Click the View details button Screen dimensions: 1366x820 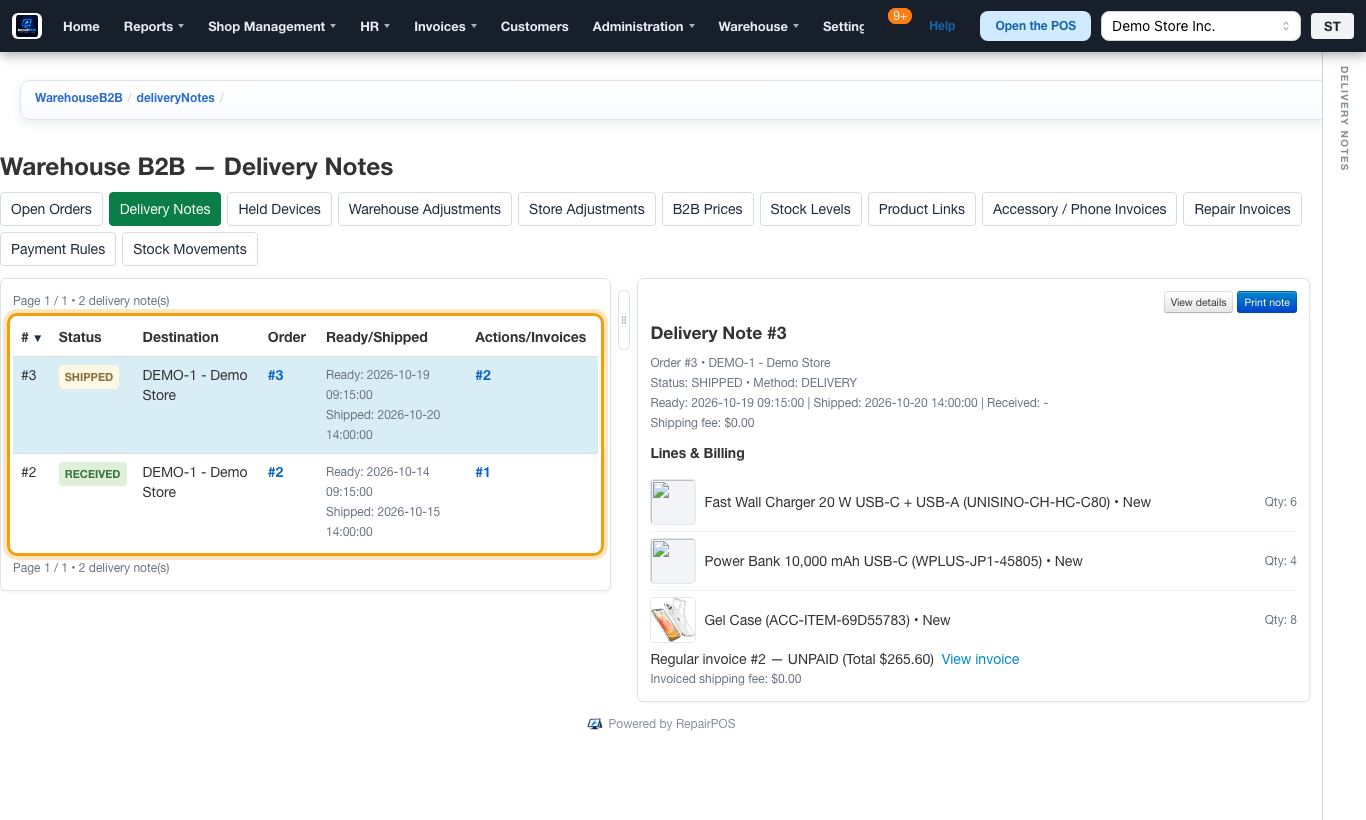(1198, 302)
